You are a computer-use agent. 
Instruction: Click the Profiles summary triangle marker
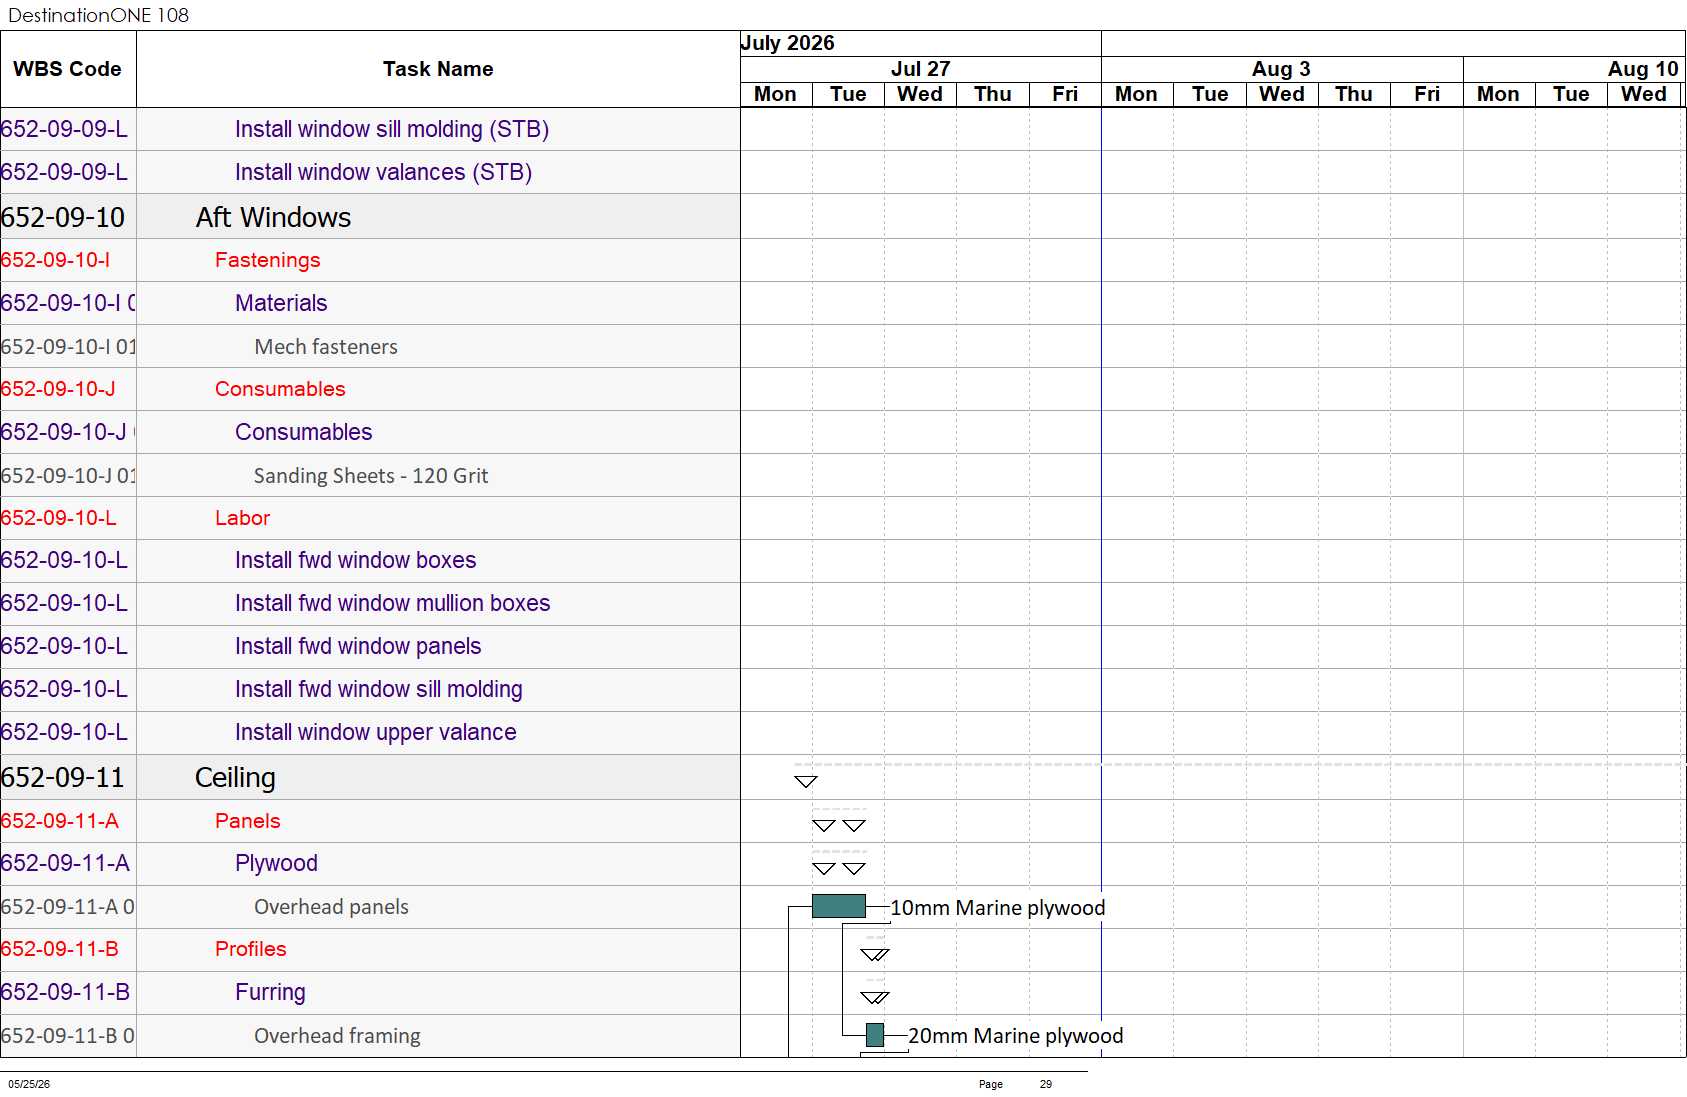point(875,954)
